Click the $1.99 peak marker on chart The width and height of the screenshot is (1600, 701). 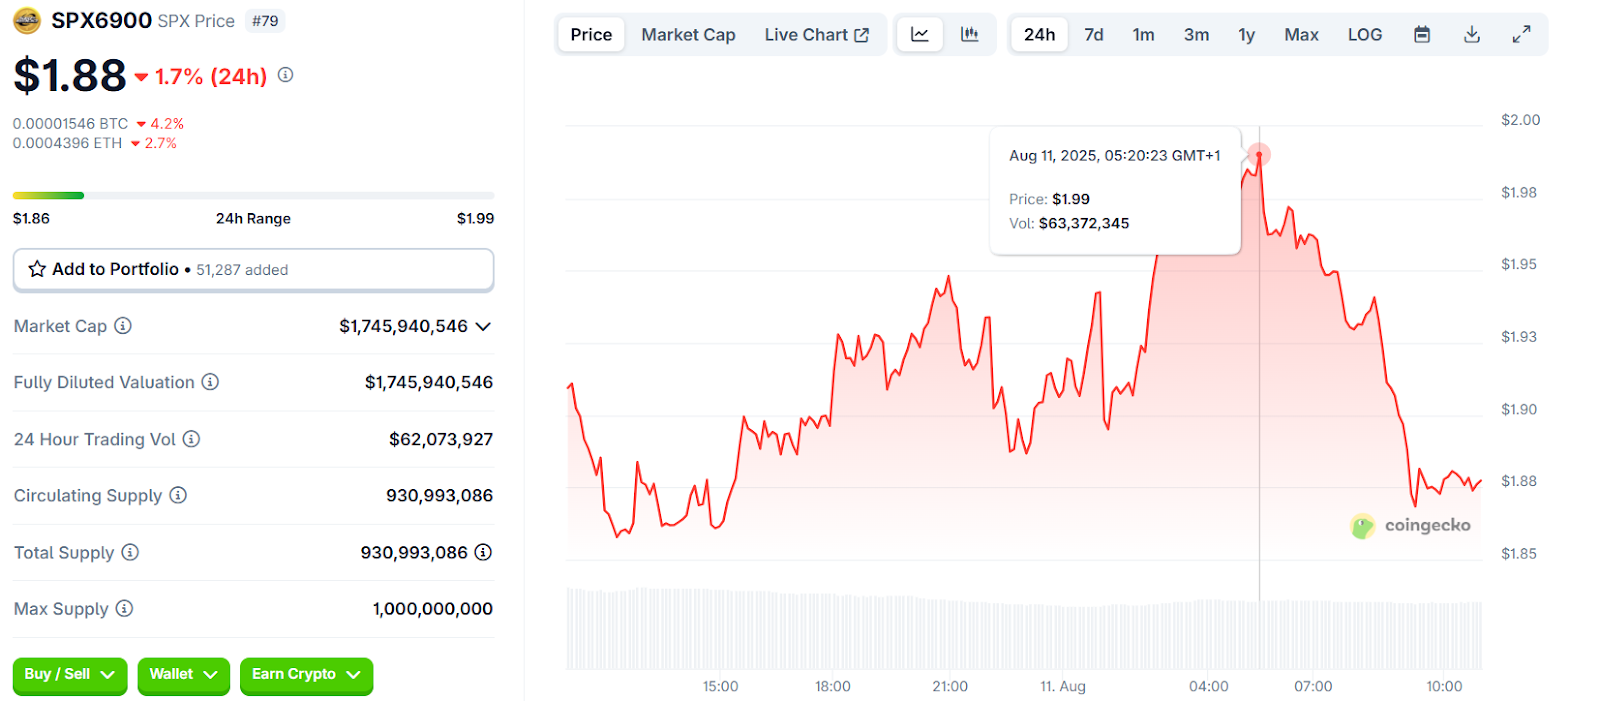[1259, 155]
